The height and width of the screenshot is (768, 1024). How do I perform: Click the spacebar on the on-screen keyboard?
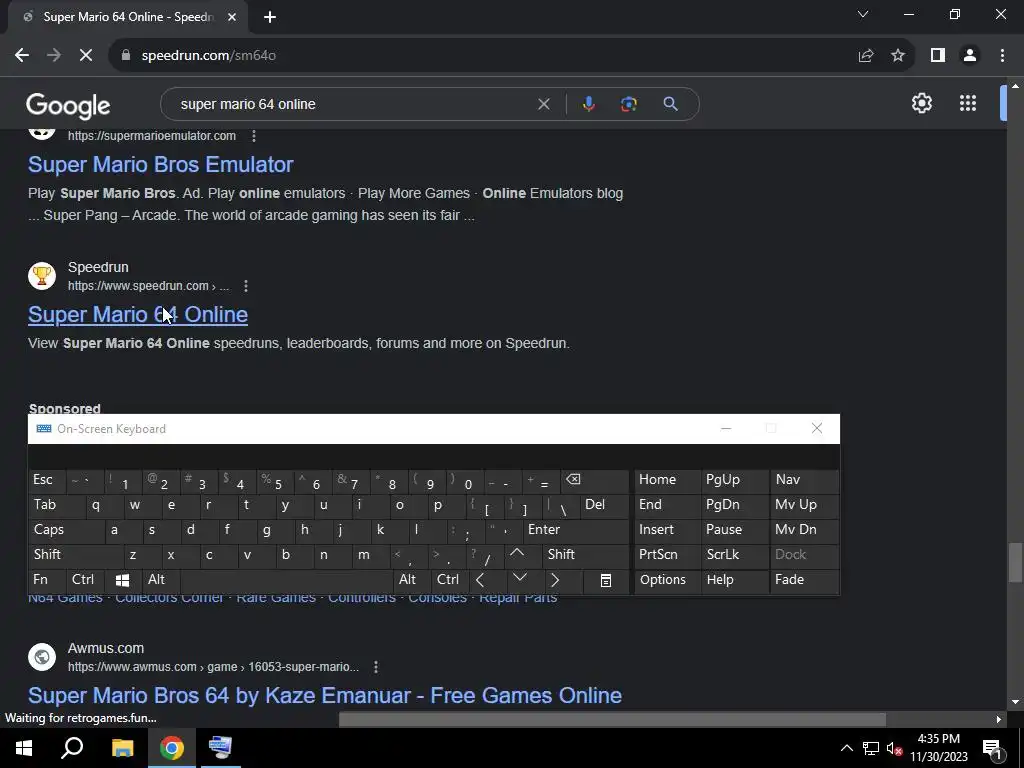pyautogui.click(x=287, y=580)
